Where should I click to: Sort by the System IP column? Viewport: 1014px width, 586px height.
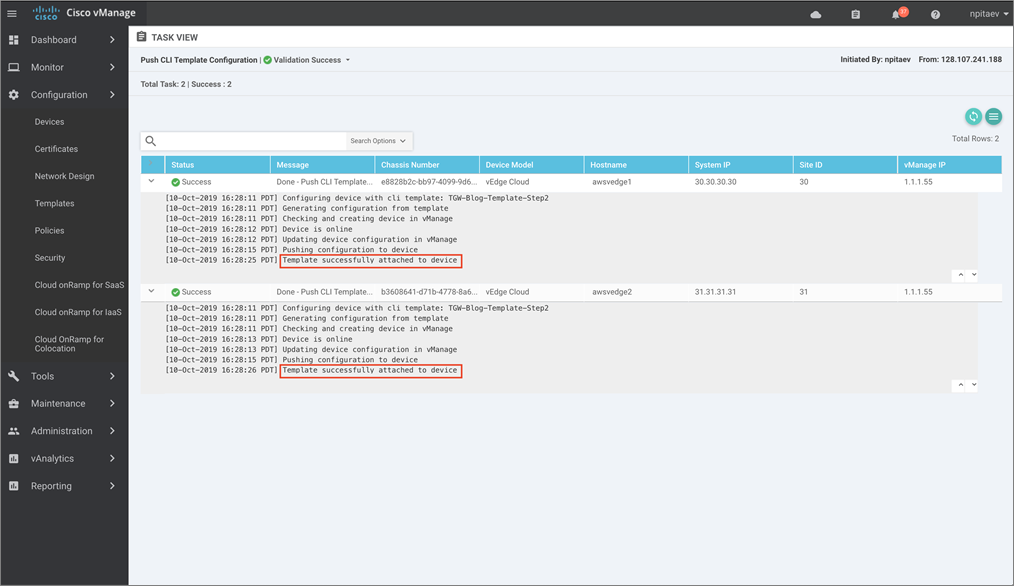[741, 165]
